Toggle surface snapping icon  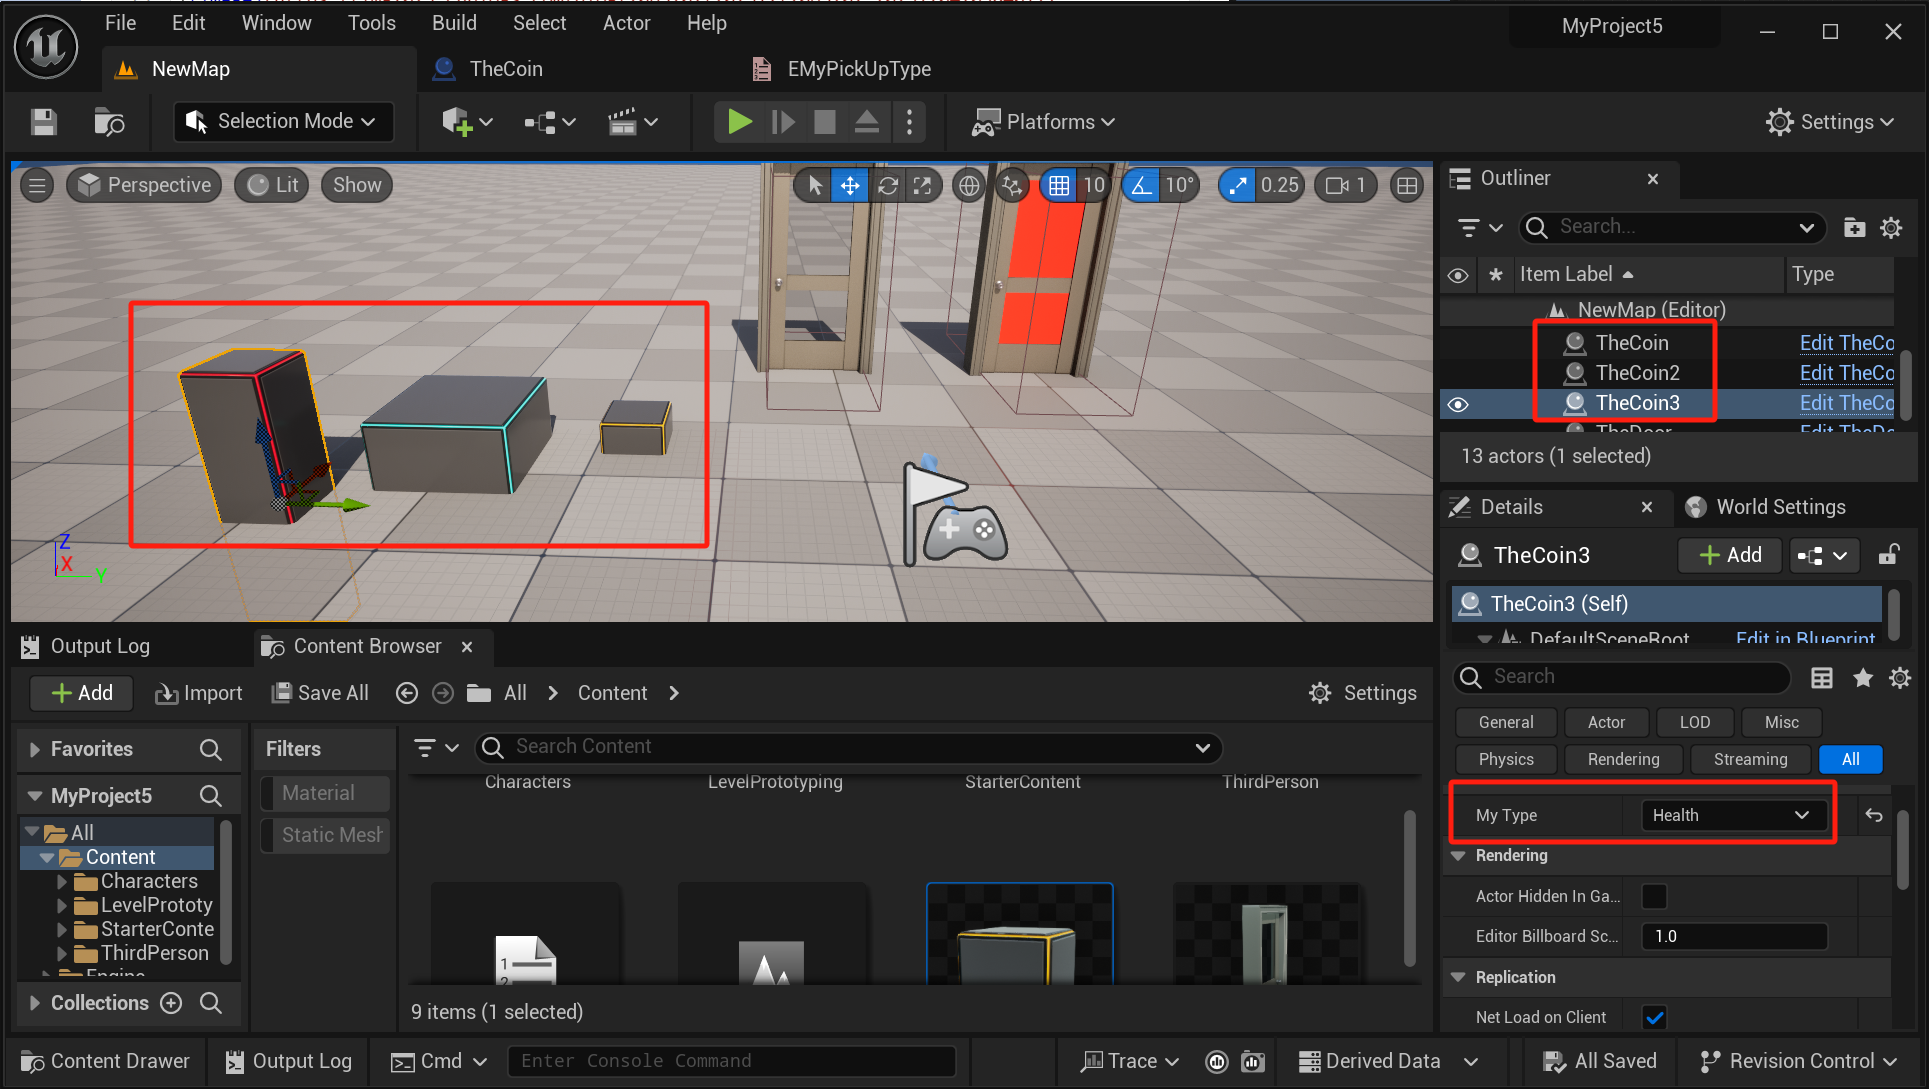click(1013, 185)
